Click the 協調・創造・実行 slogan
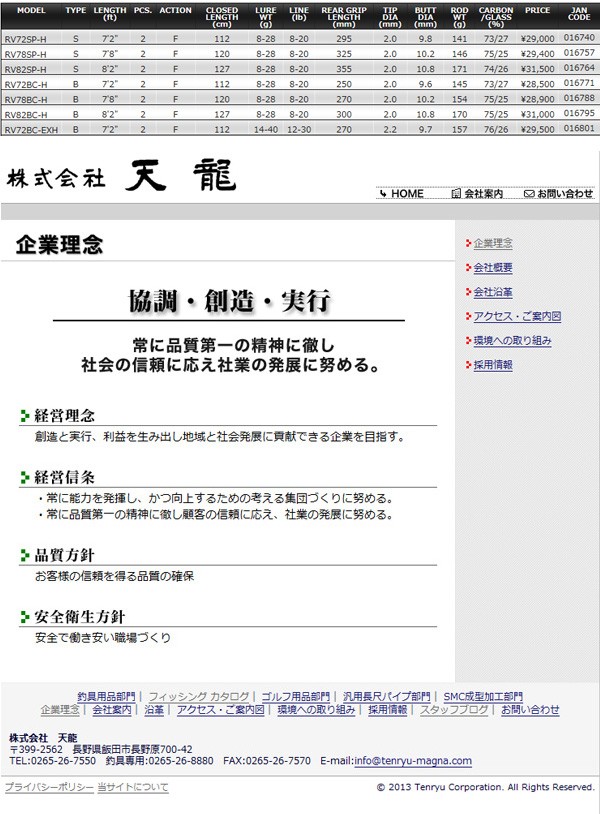The width and height of the screenshot is (600, 814). point(229,301)
